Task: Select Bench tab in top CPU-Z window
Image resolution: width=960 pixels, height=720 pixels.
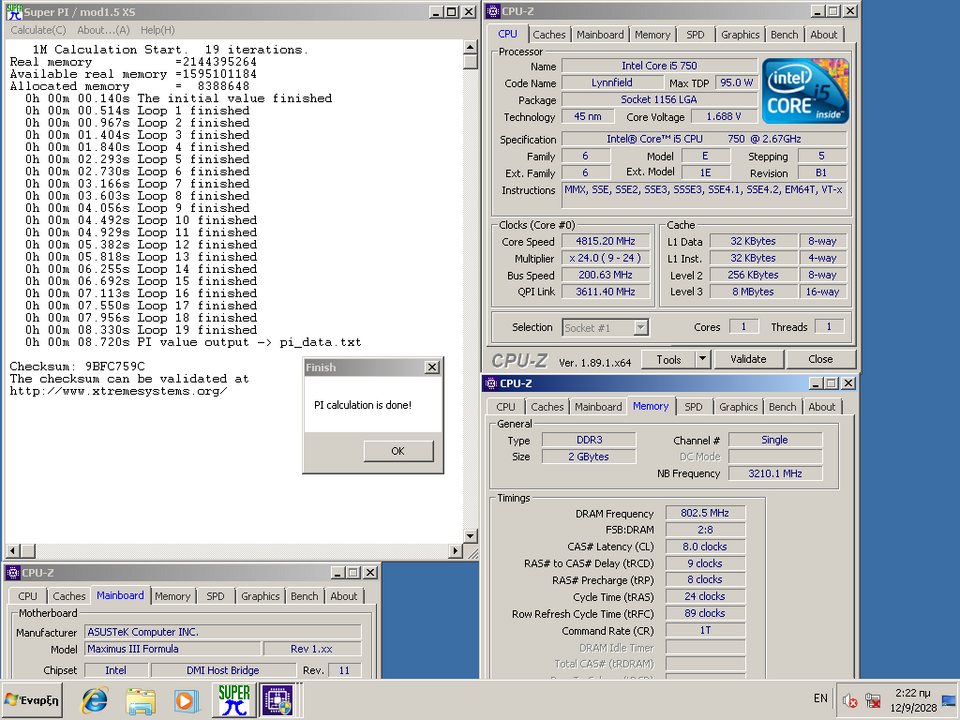Action: [x=784, y=35]
